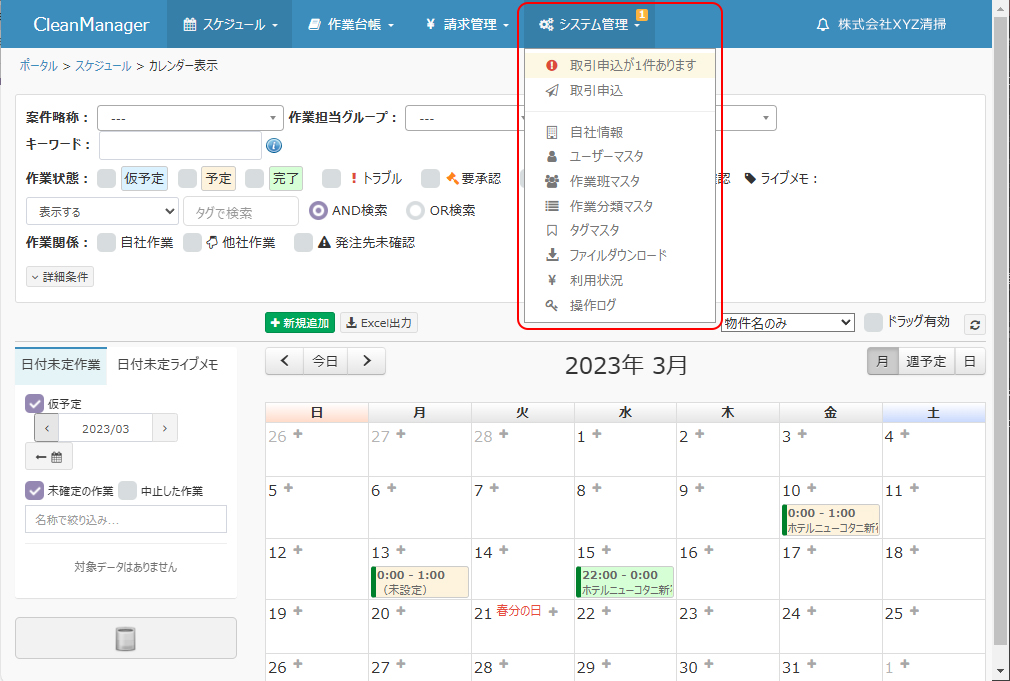Switch to 日付未定ライブメモ tab

pos(168,364)
